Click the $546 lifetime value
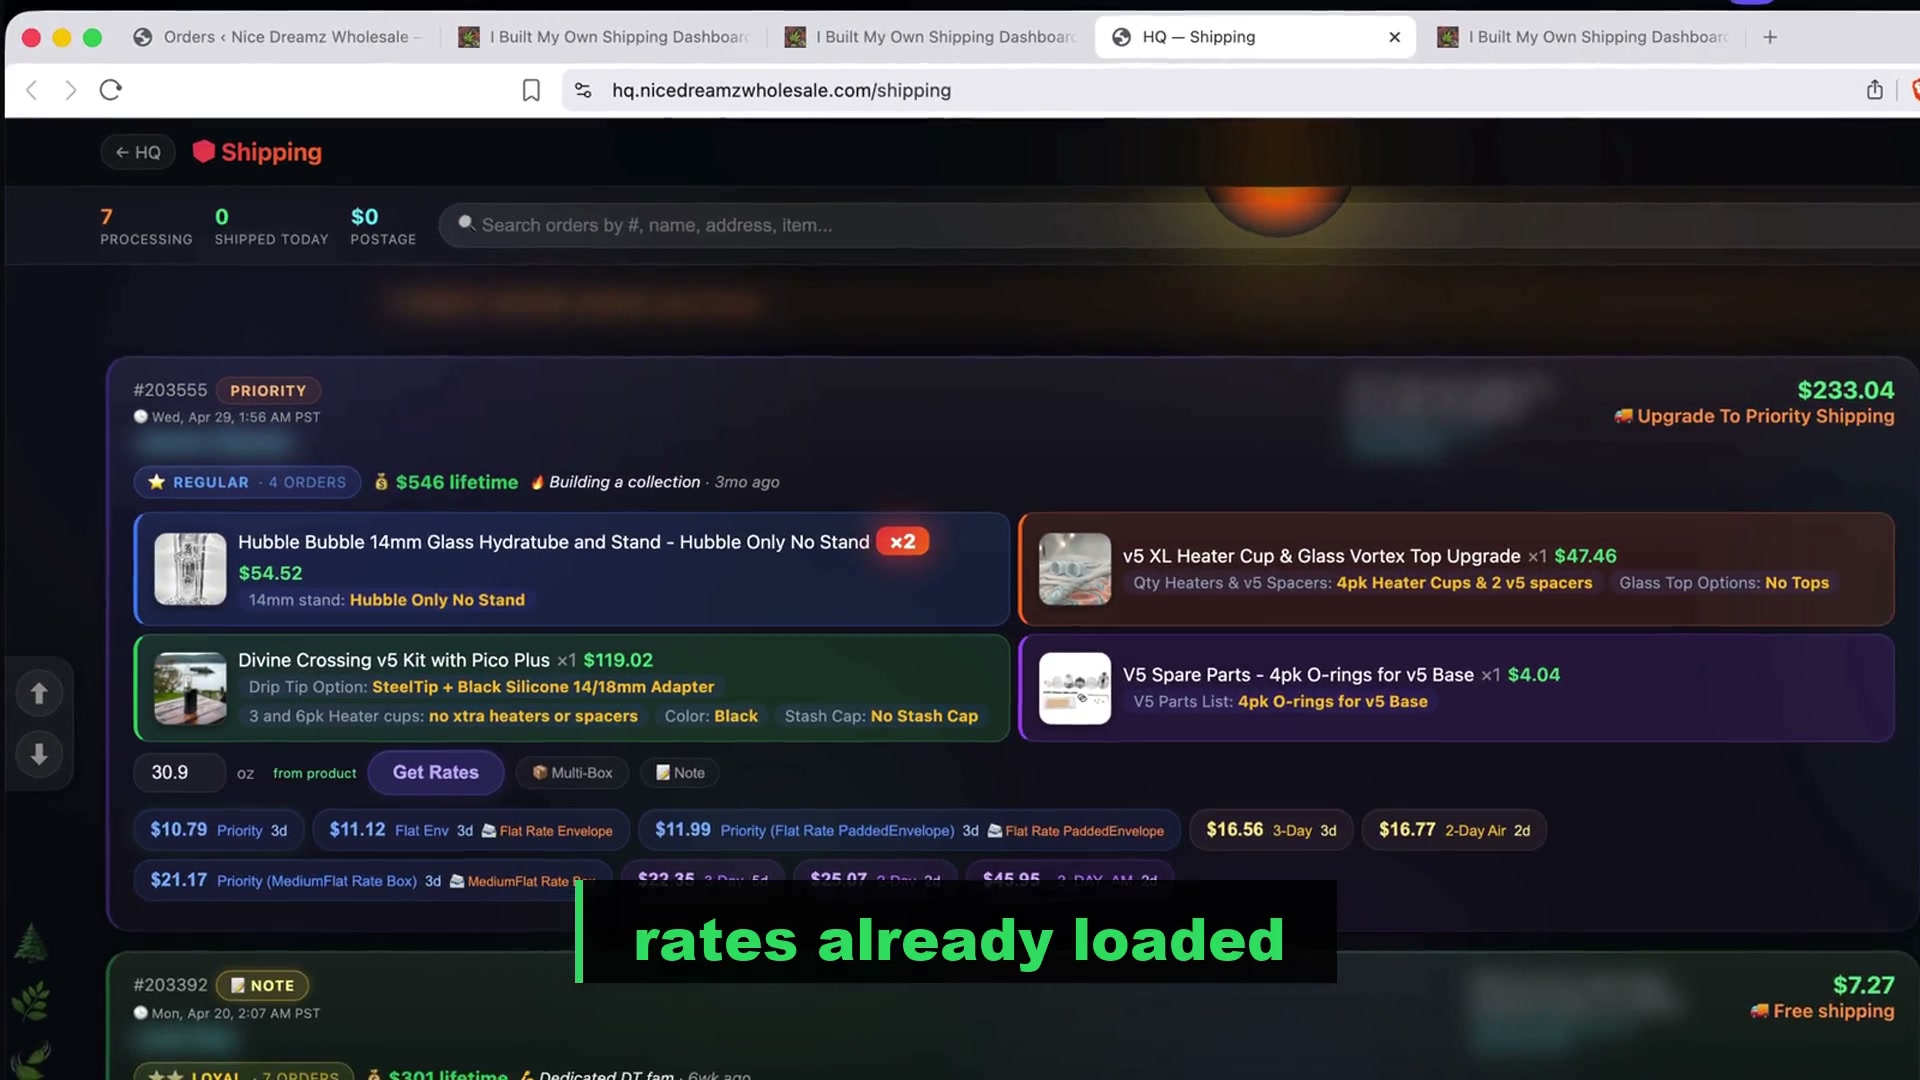The height and width of the screenshot is (1080, 1920). pyautogui.click(x=456, y=482)
